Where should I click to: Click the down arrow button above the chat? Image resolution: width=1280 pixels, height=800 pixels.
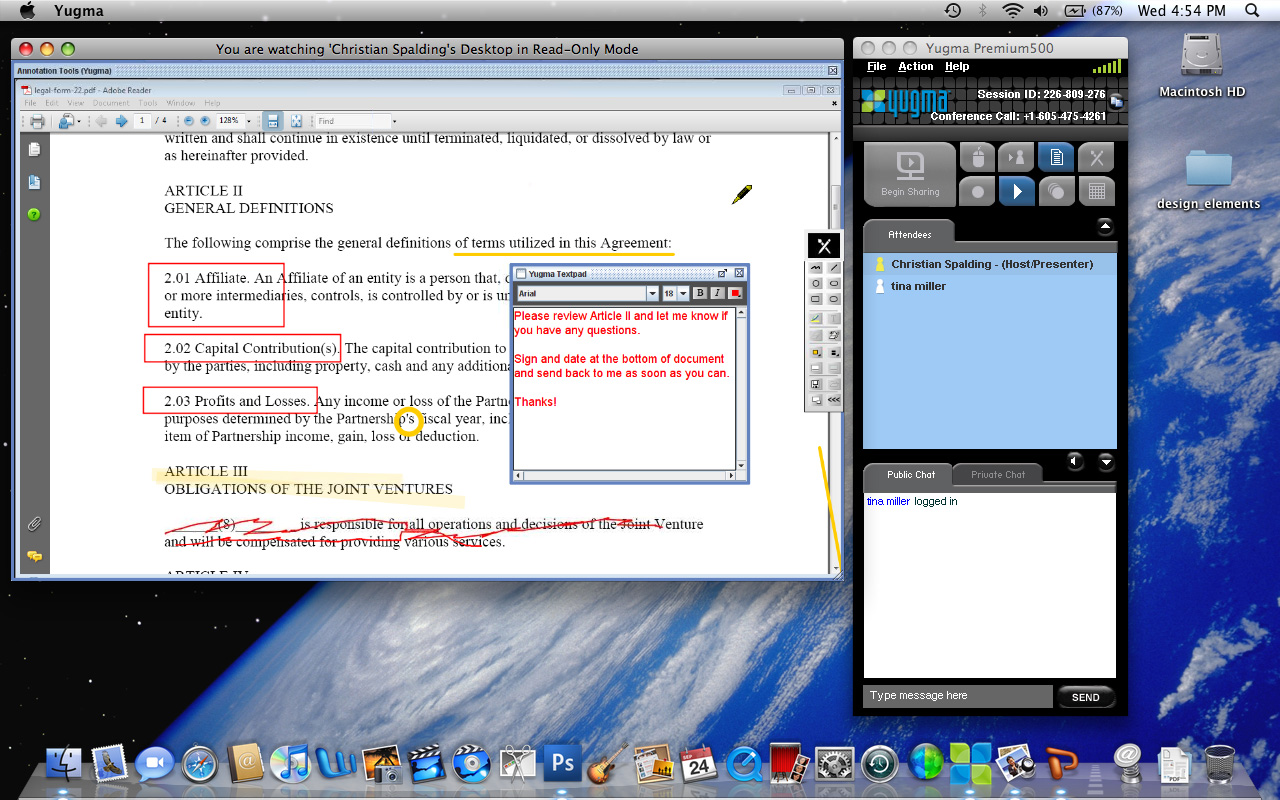[x=1106, y=461]
